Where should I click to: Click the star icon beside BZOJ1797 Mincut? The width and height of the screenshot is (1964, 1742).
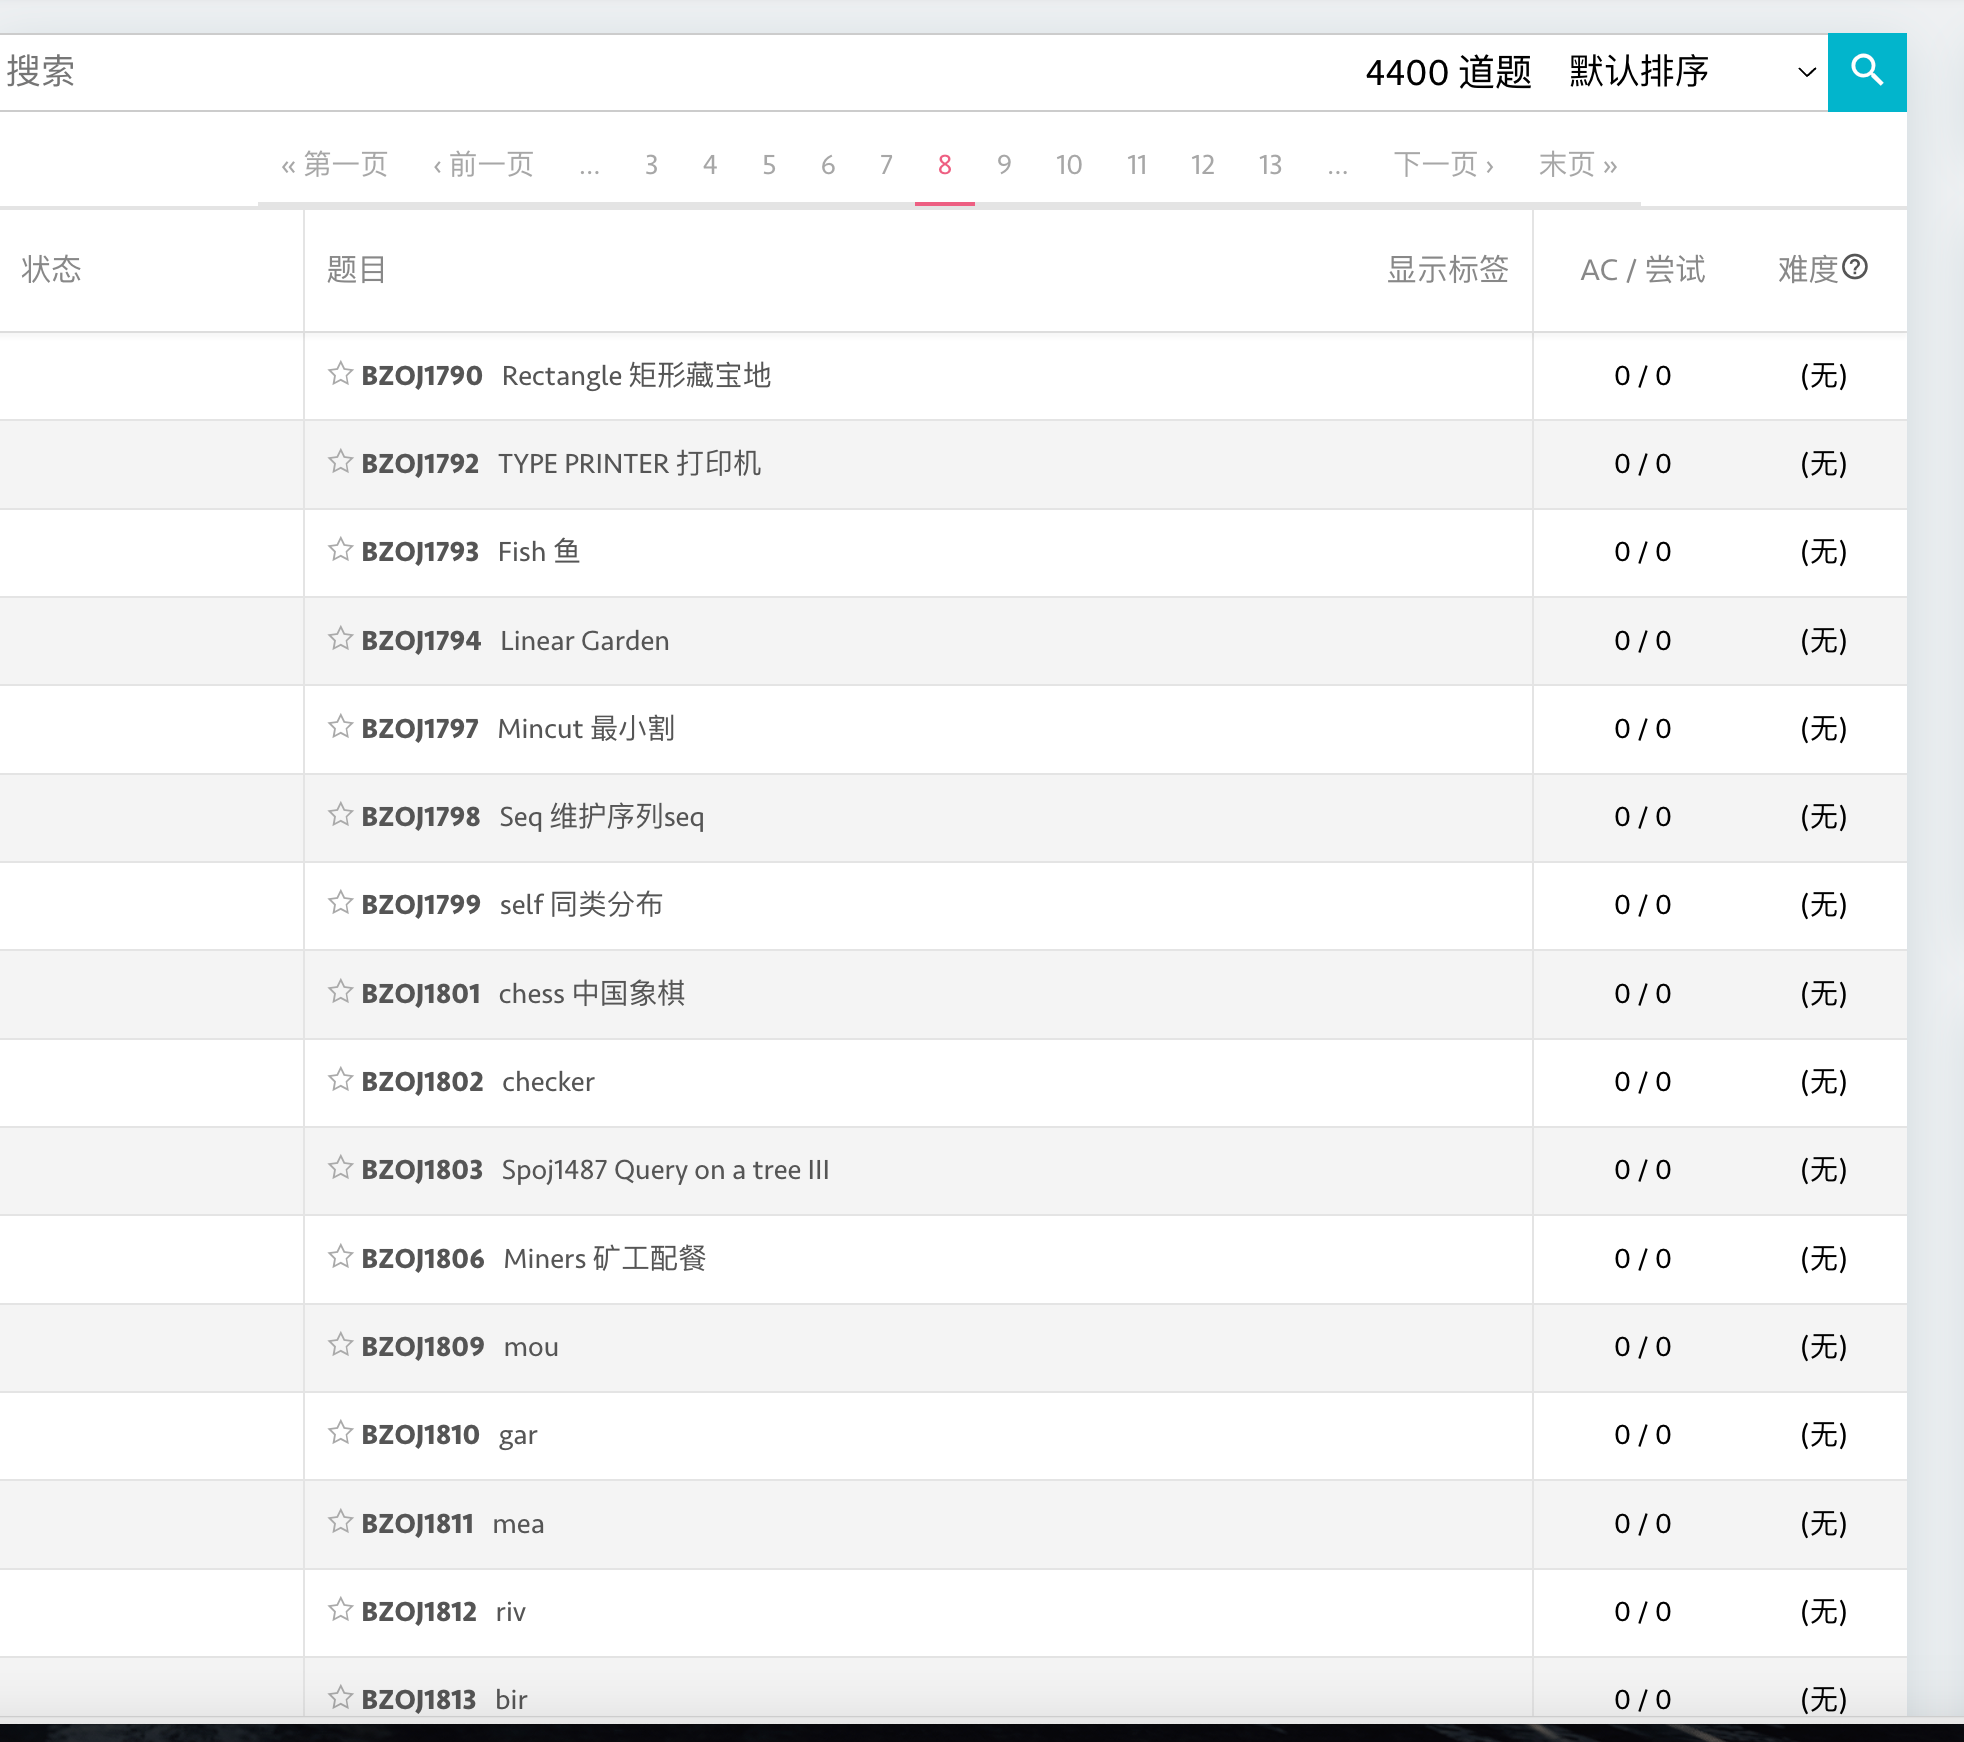340,727
